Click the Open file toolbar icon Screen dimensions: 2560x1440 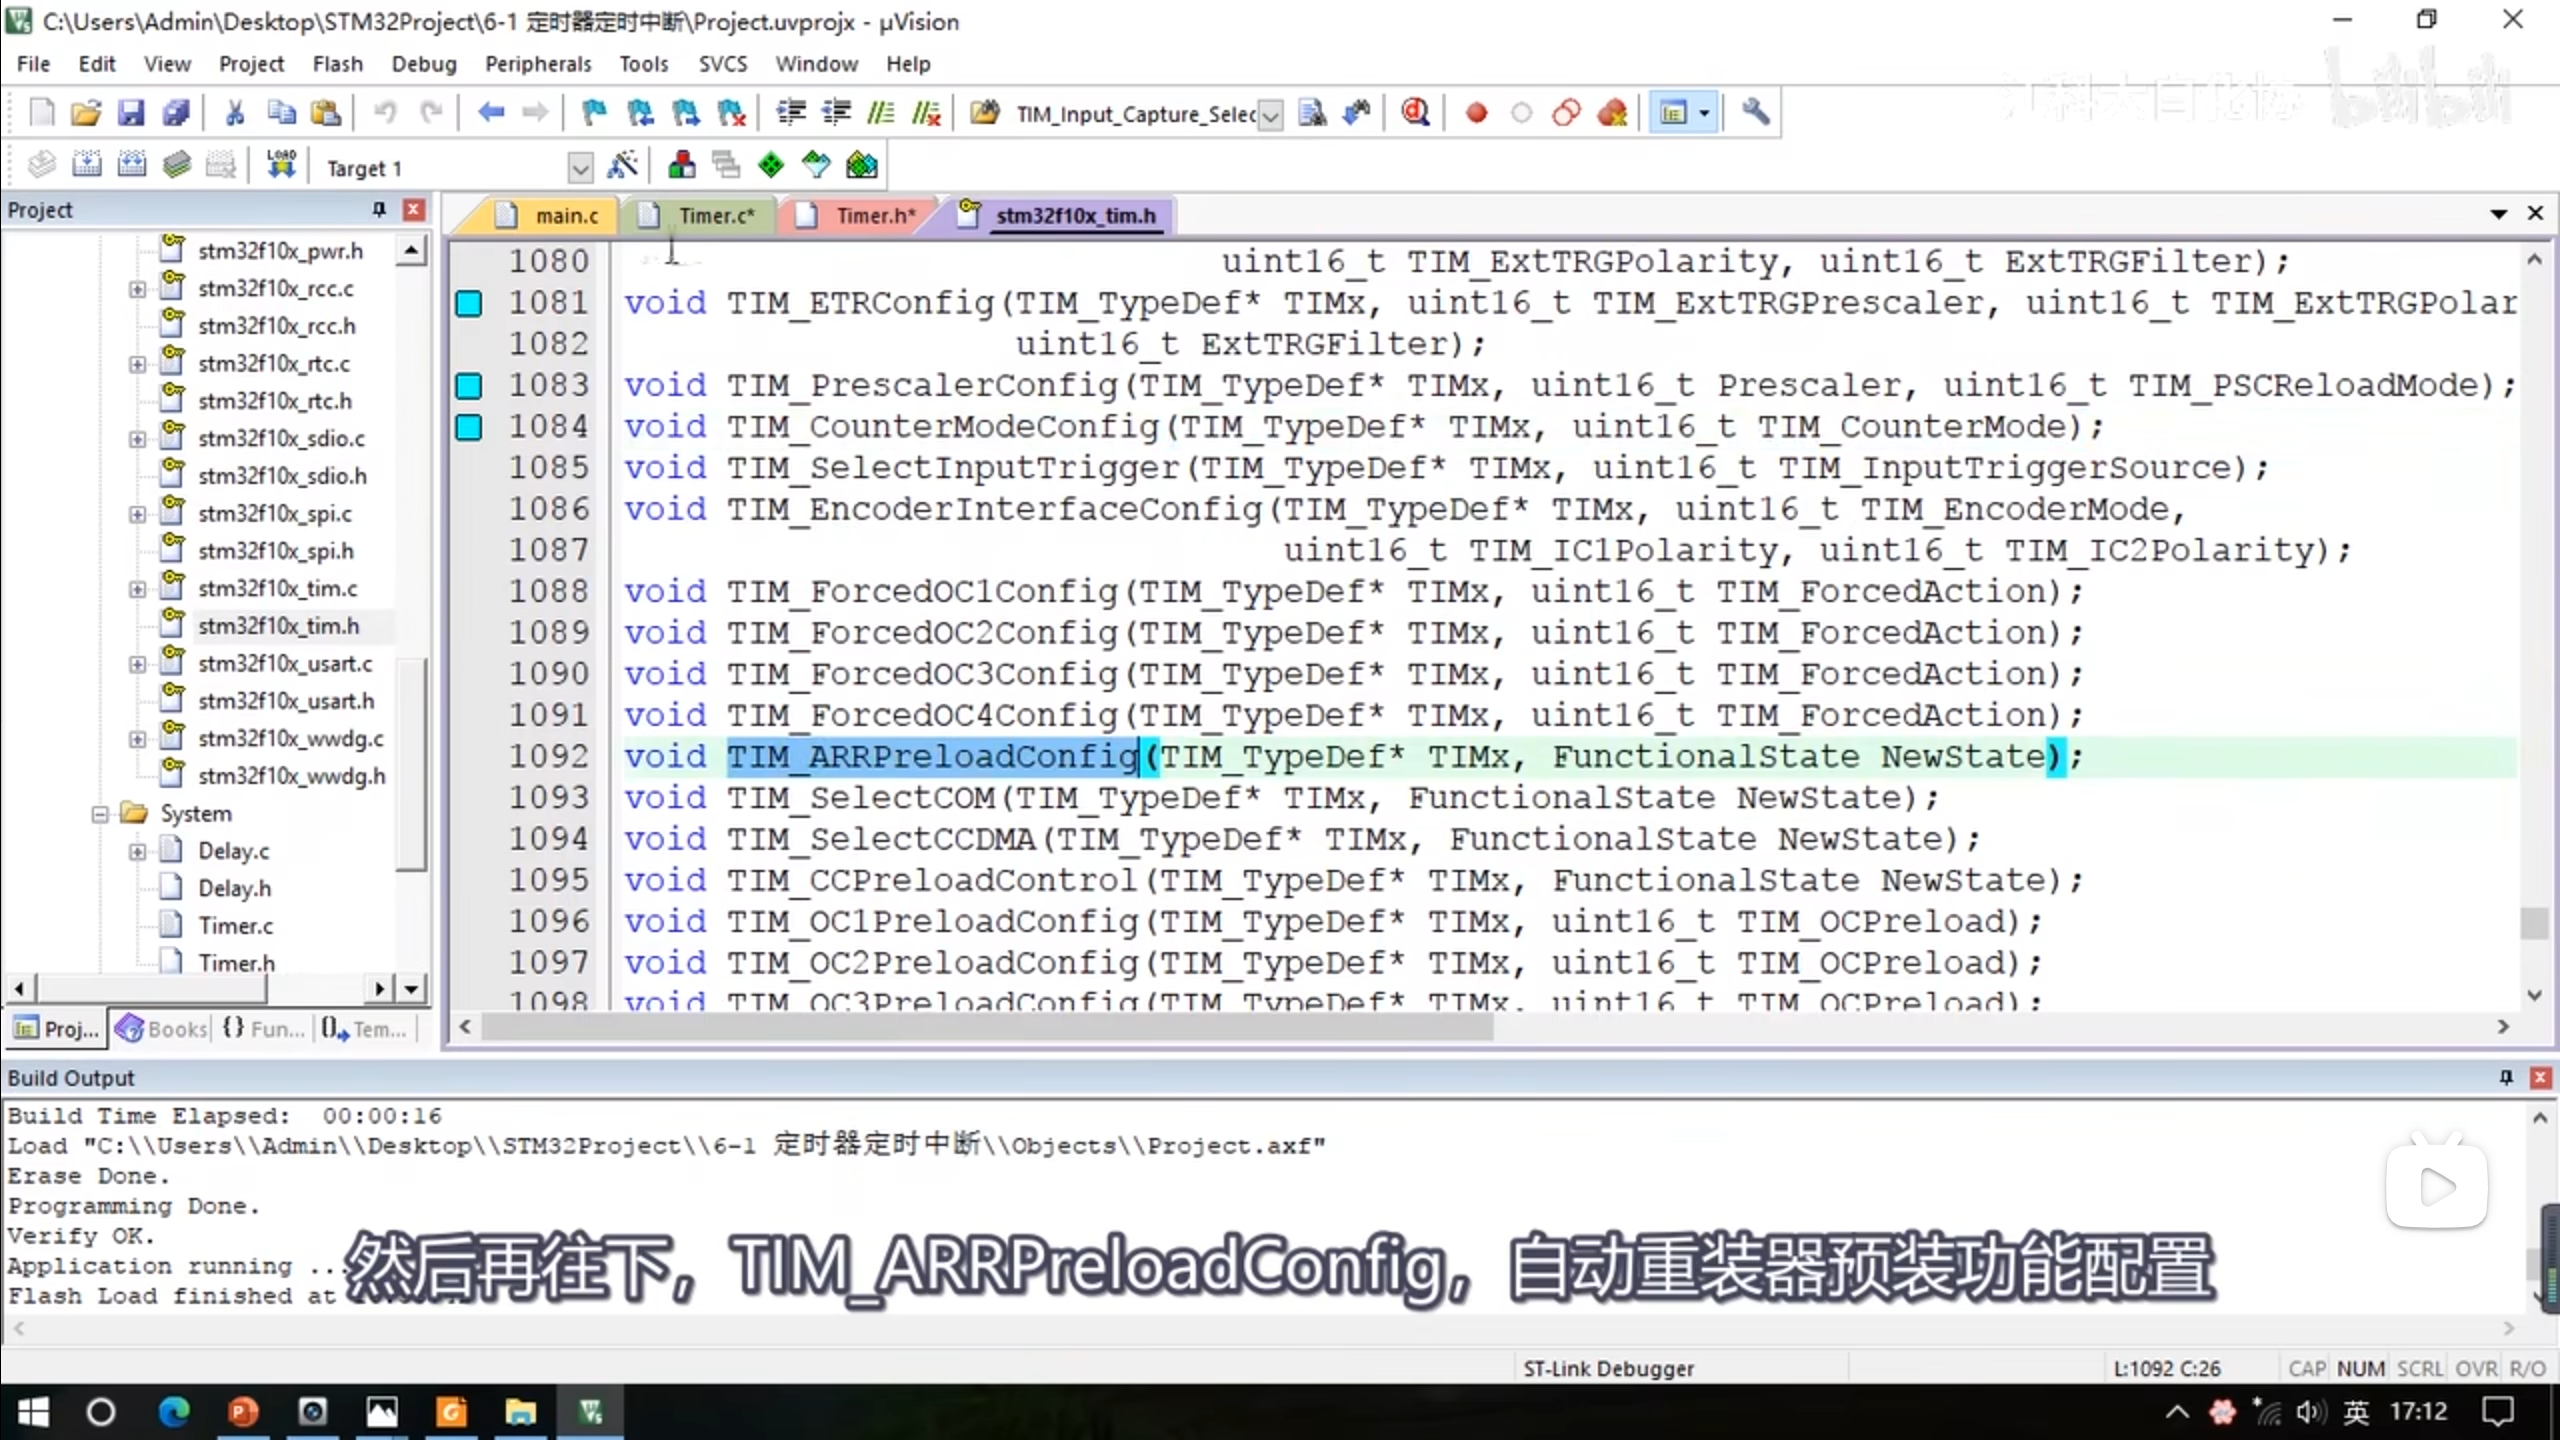click(x=86, y=113)
